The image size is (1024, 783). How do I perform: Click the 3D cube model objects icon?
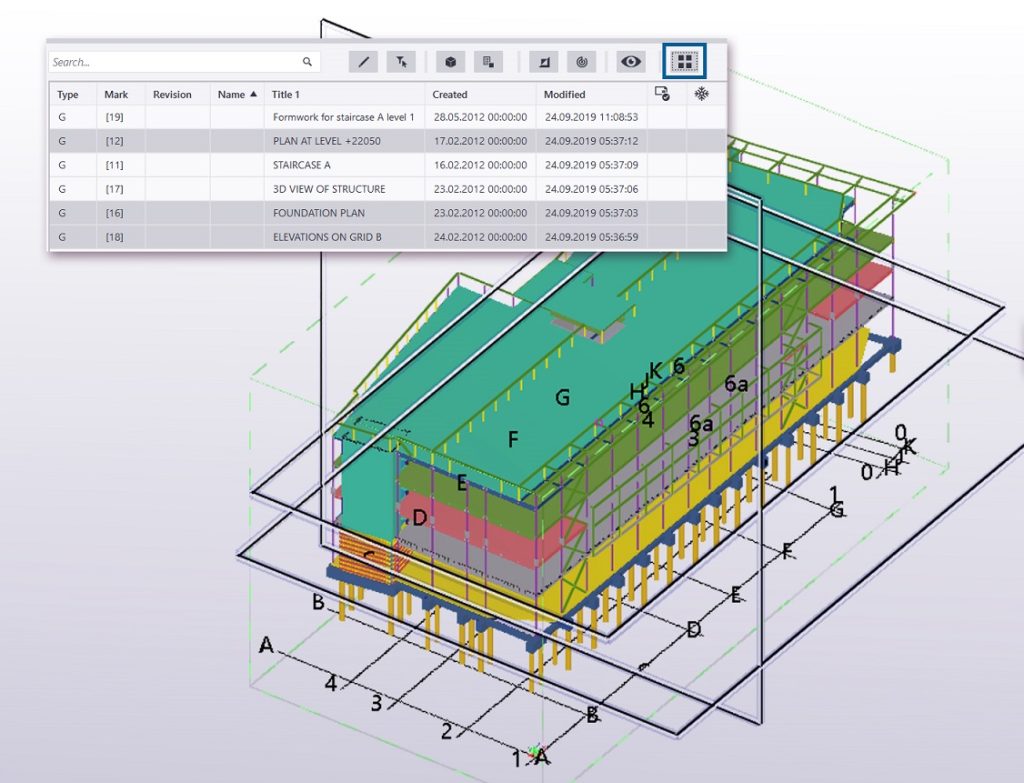(450, 62)
